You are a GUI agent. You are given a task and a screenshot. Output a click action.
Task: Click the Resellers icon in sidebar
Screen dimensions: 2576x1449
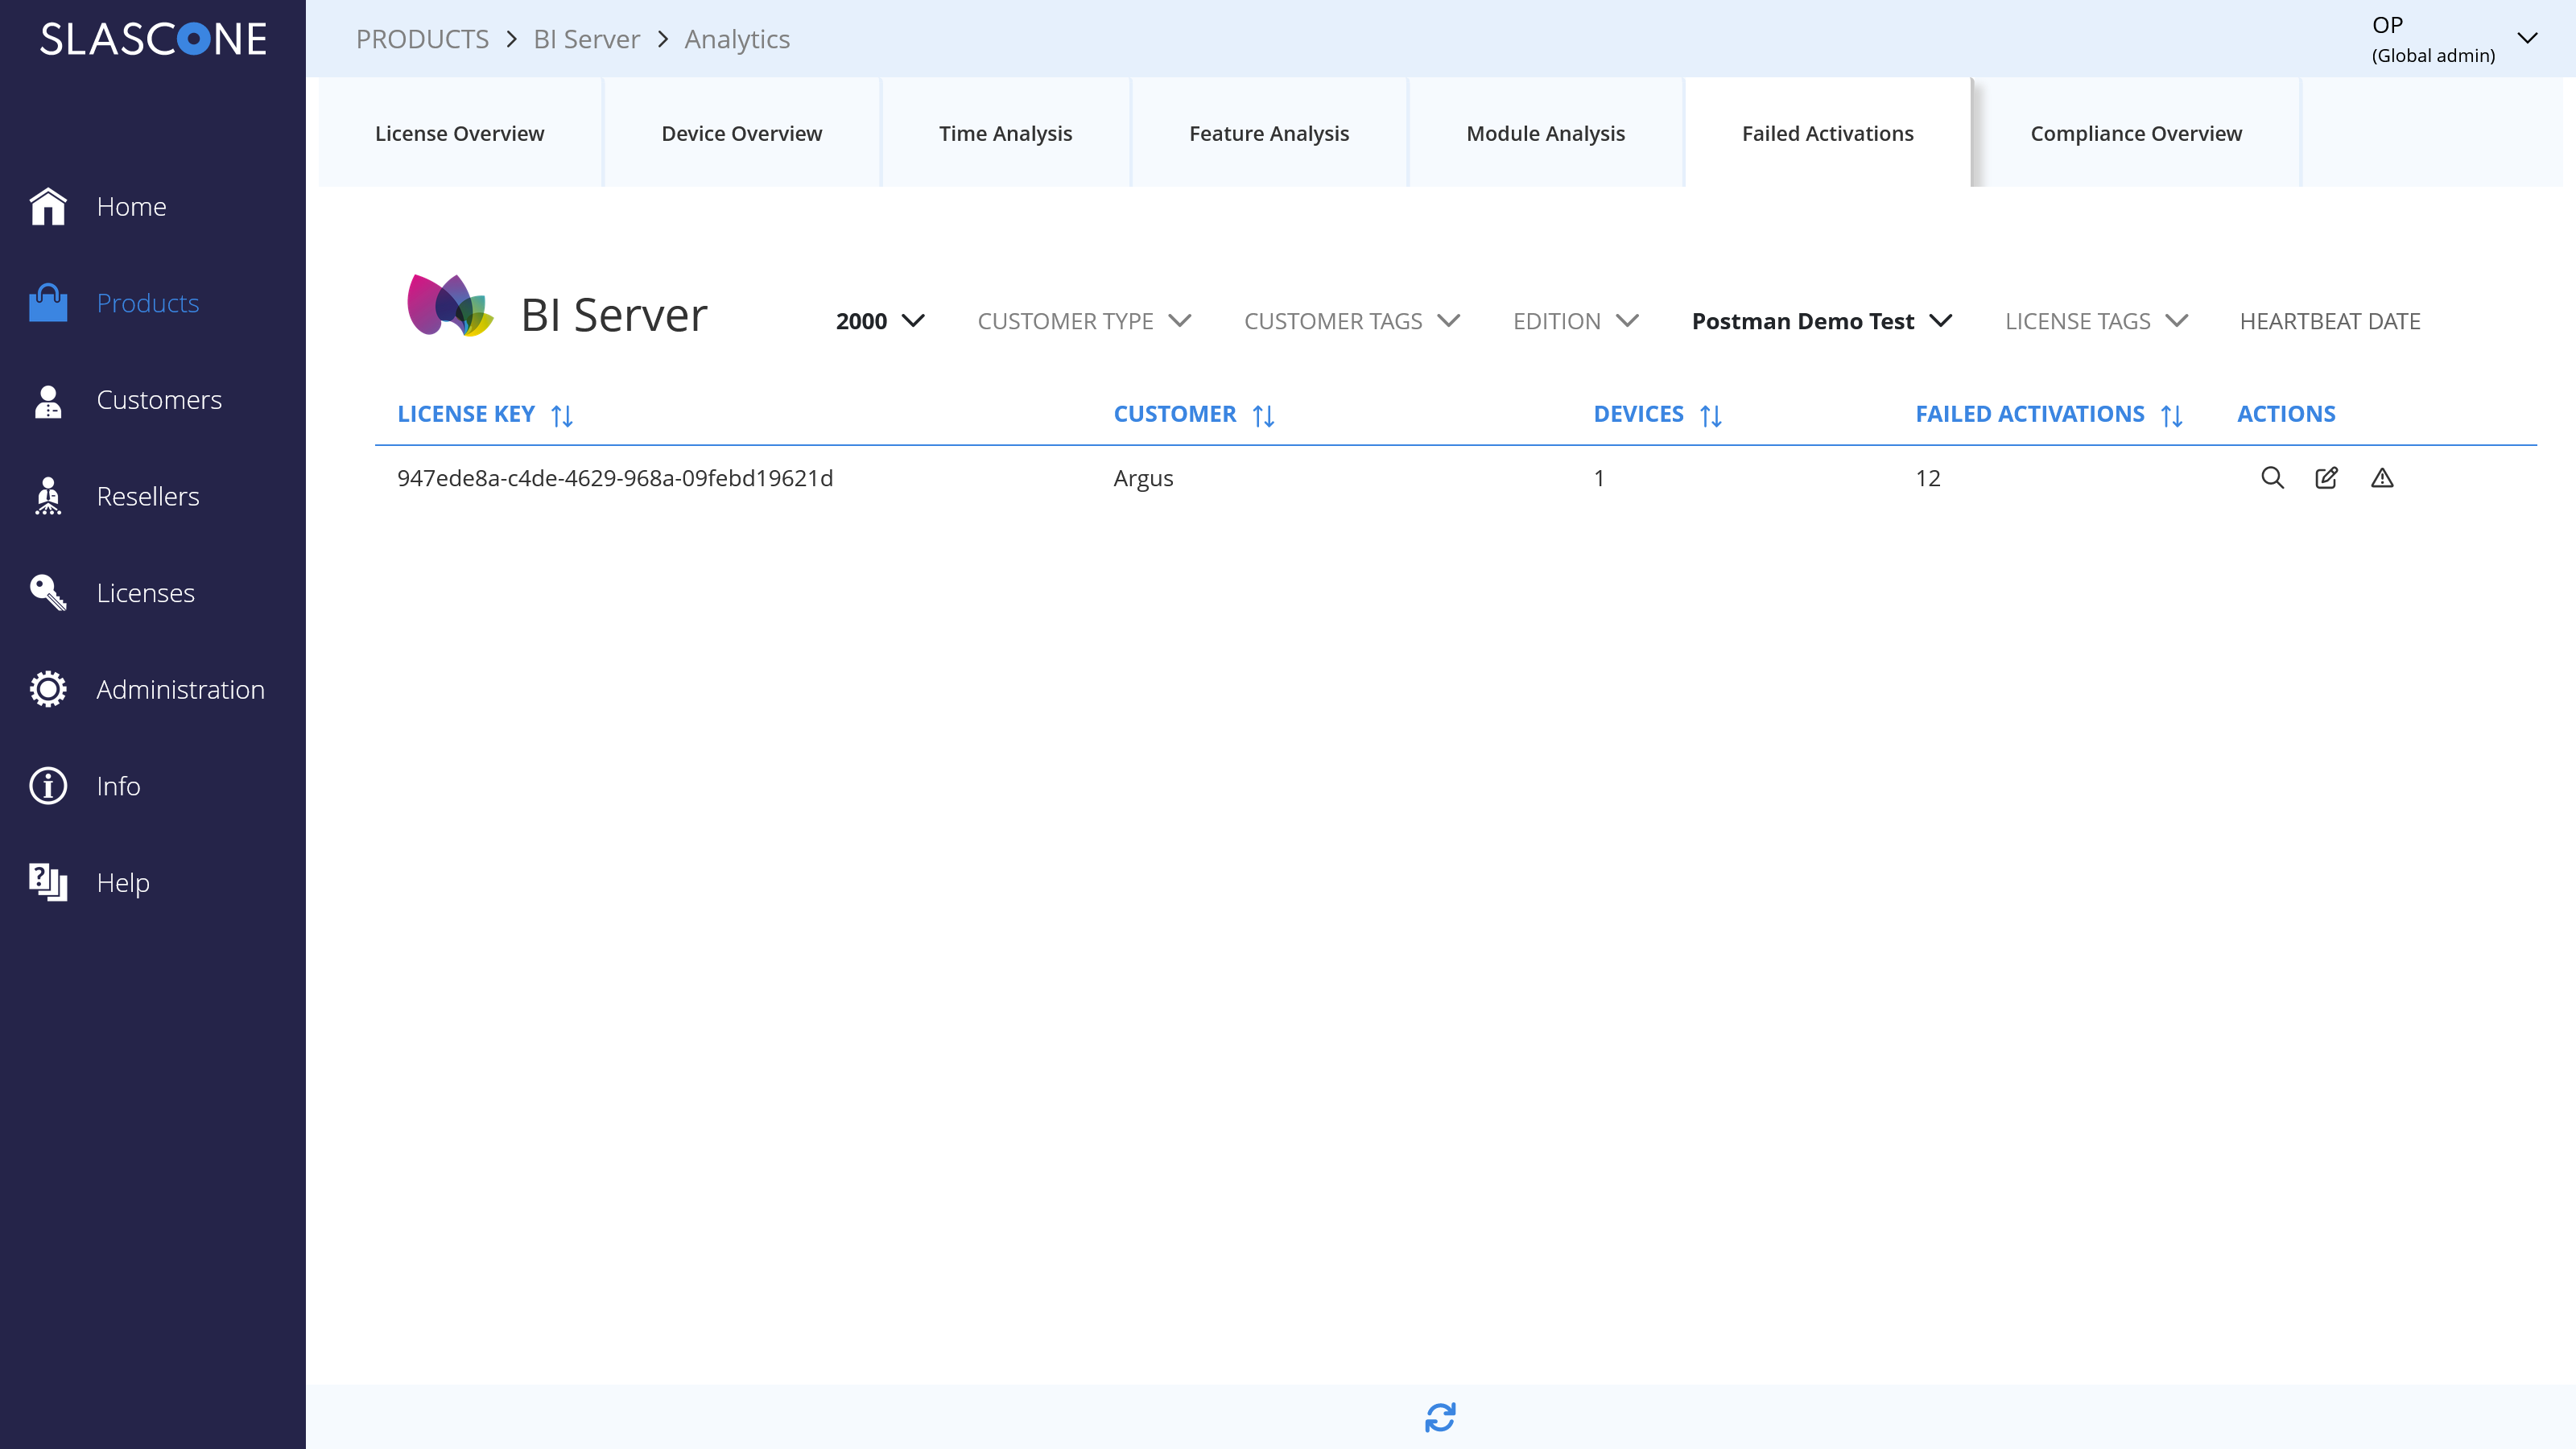48,496
